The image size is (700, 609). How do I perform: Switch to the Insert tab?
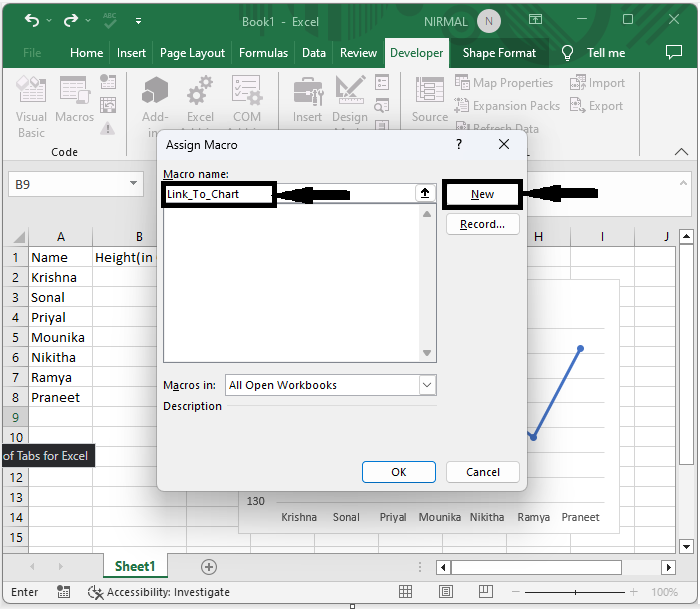[x=131, y=53]
